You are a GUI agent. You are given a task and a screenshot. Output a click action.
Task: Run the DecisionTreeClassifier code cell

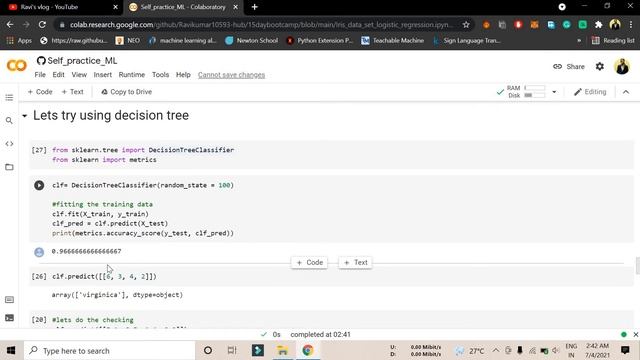point(39,185)
